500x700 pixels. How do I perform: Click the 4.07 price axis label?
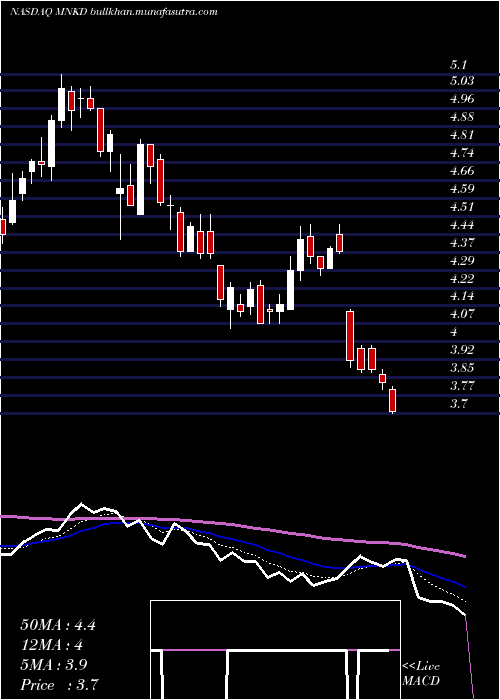pos(462,314)
